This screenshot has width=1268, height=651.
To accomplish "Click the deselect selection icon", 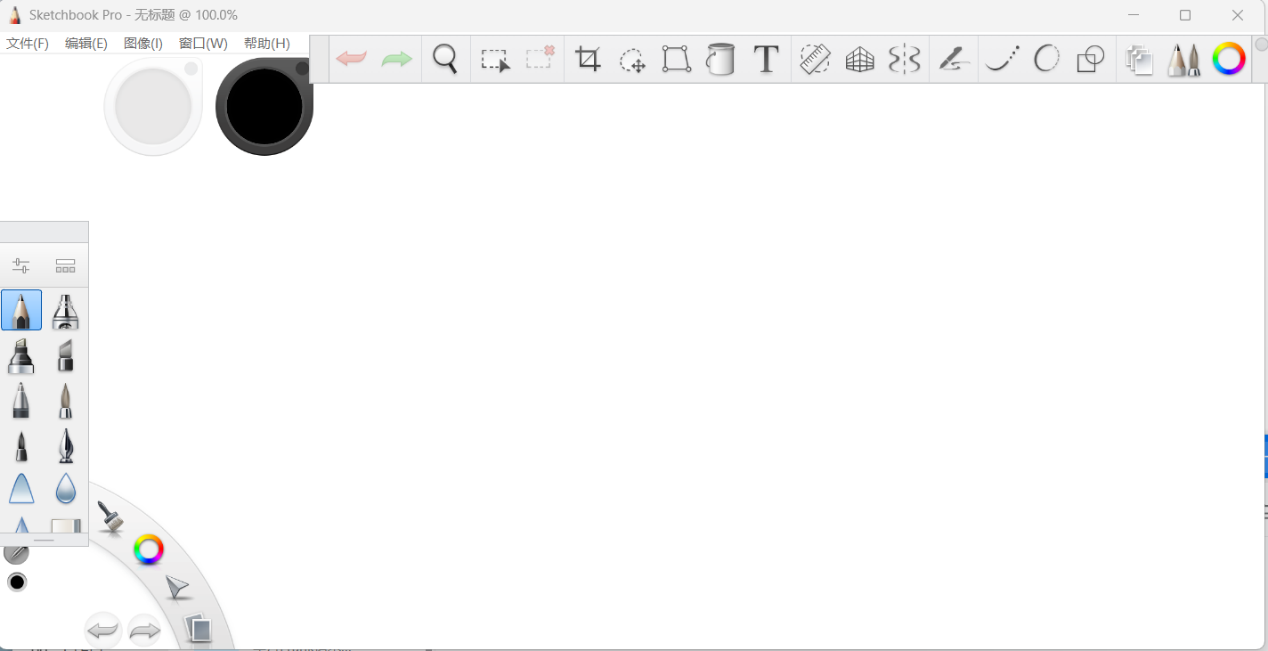I will click(x=540, y=58).
